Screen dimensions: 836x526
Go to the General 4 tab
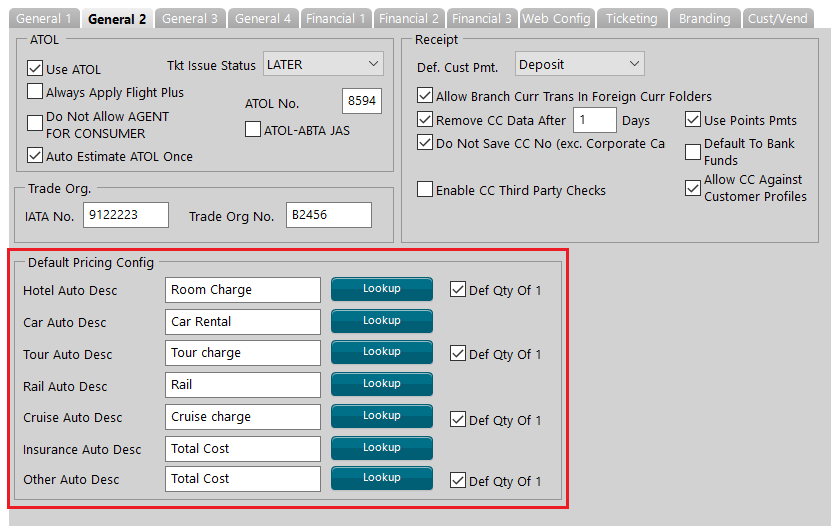tap(263, 19)
